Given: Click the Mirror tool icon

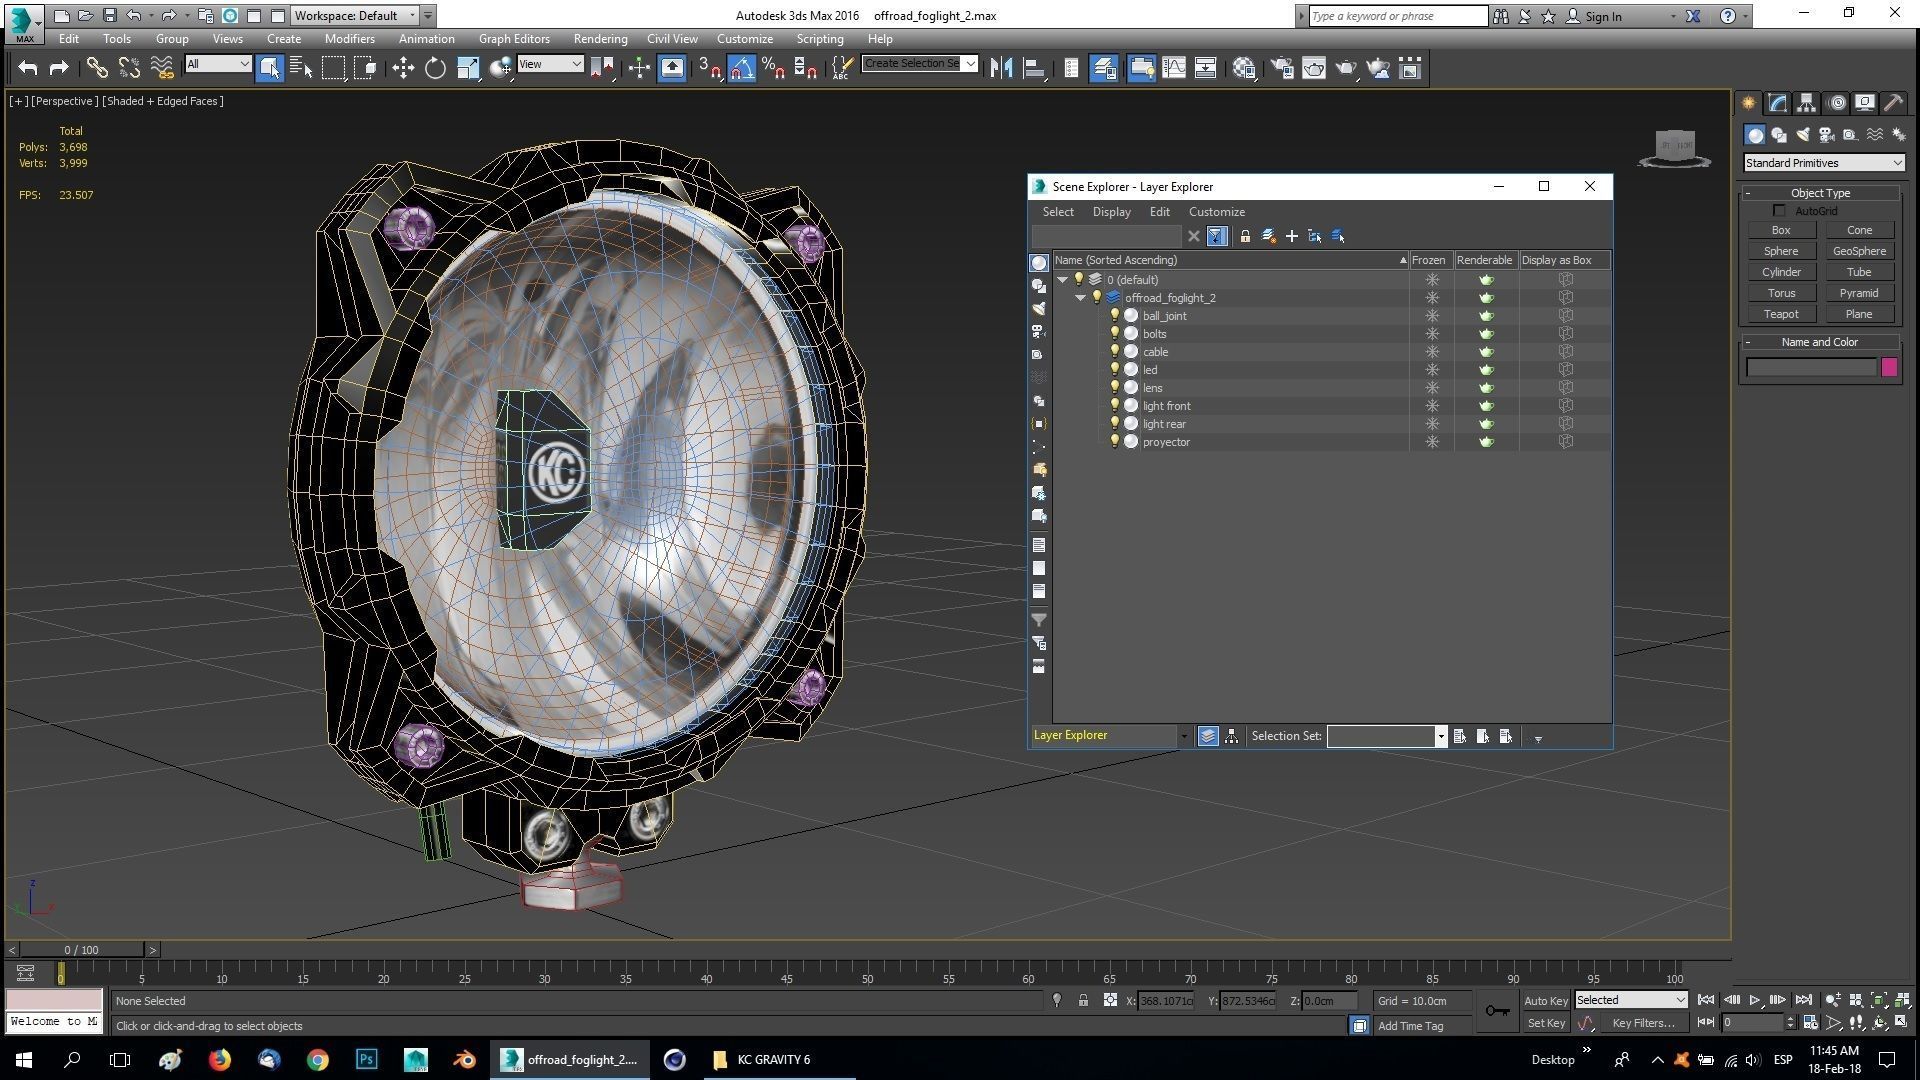Looking at the screenshot, I should pyautogui.click(x=1001, y=68).
